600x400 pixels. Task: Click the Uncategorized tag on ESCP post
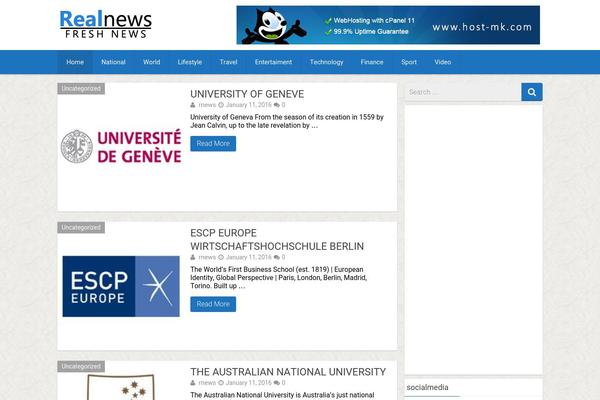tap(81, 227)
